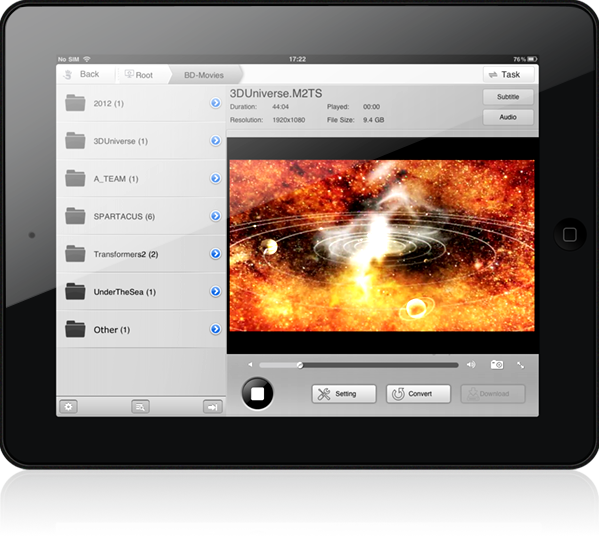Click the A_TEAM folder icon
This screenshot has height=536, width=599.
pos(75,178)
